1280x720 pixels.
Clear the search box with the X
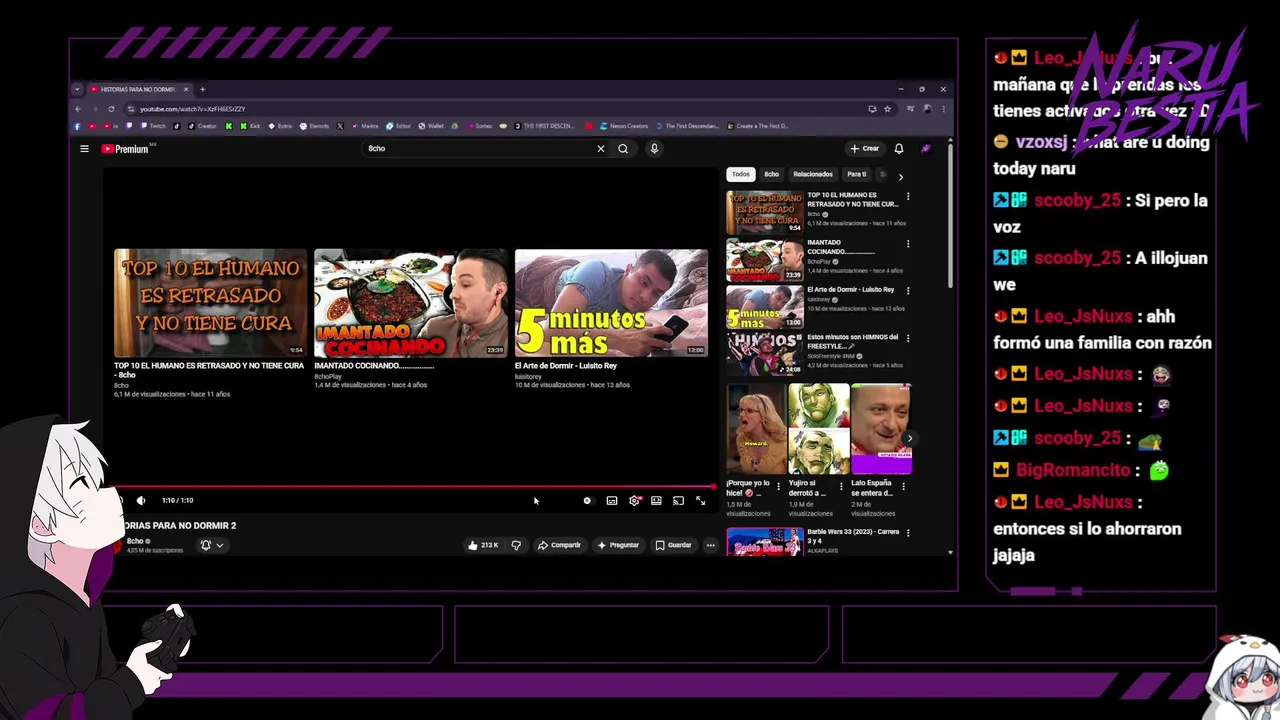click(x=601, y=148)
